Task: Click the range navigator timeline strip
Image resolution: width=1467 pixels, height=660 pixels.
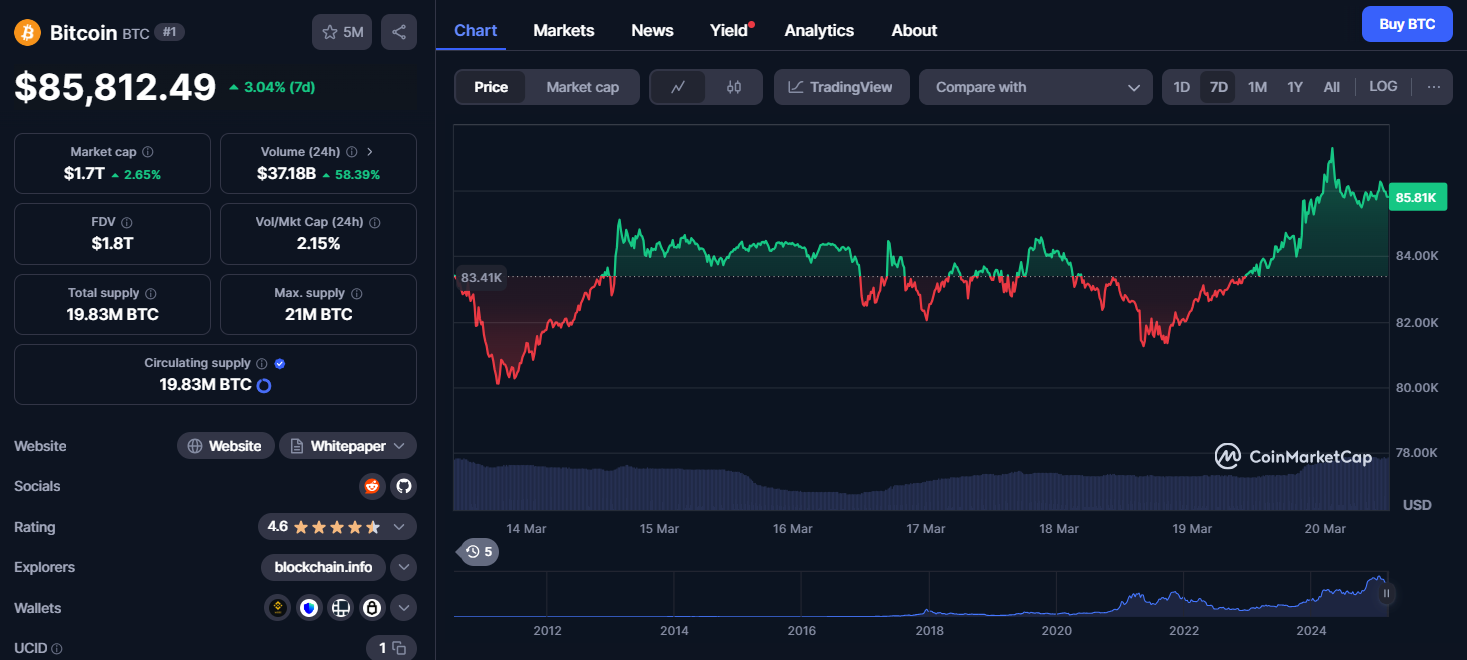Action: (920, 594)
